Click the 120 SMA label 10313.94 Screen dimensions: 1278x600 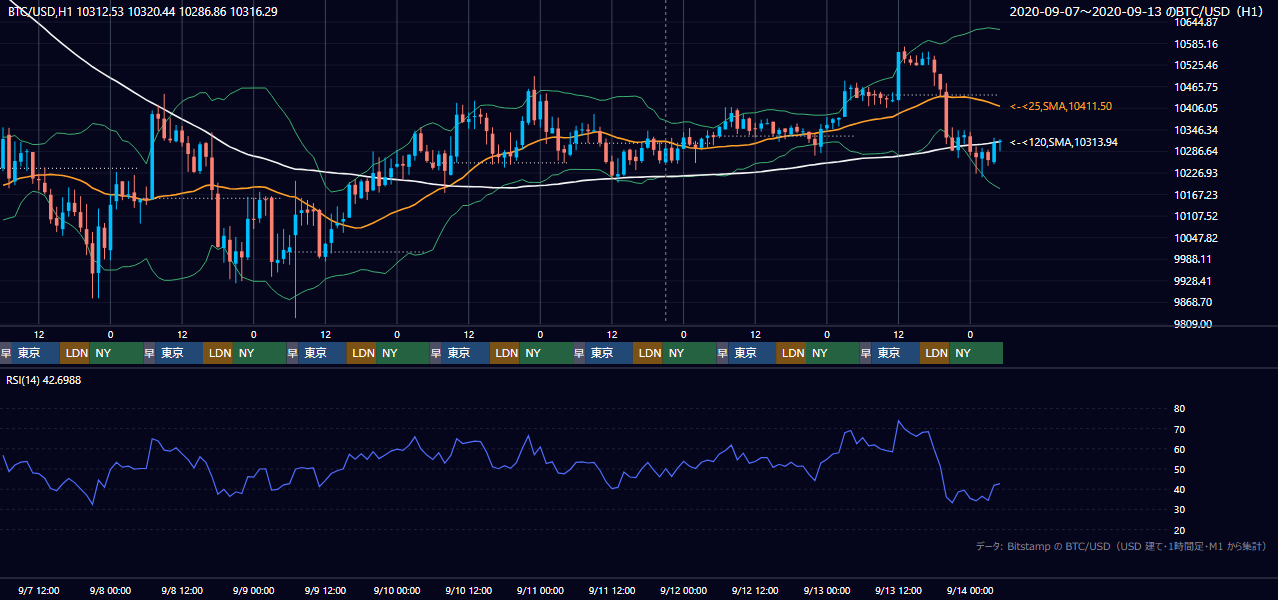[1064, 142]
